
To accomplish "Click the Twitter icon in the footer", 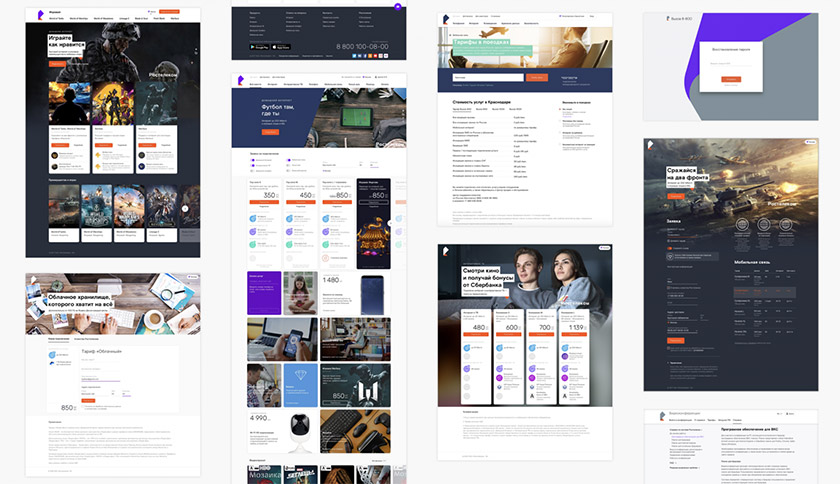I will (x=354, y=56).
